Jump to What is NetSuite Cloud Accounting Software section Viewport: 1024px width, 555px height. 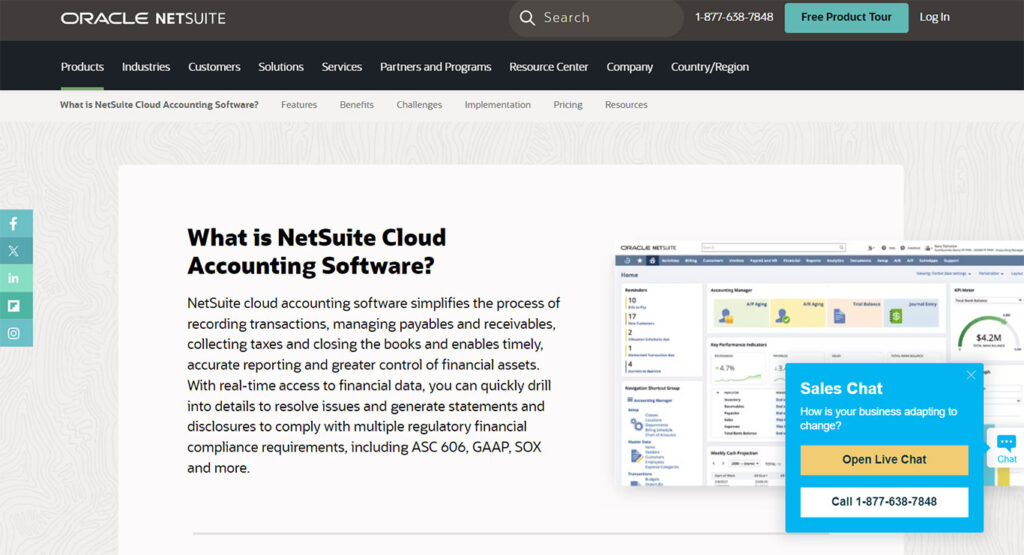click(159, 104)
